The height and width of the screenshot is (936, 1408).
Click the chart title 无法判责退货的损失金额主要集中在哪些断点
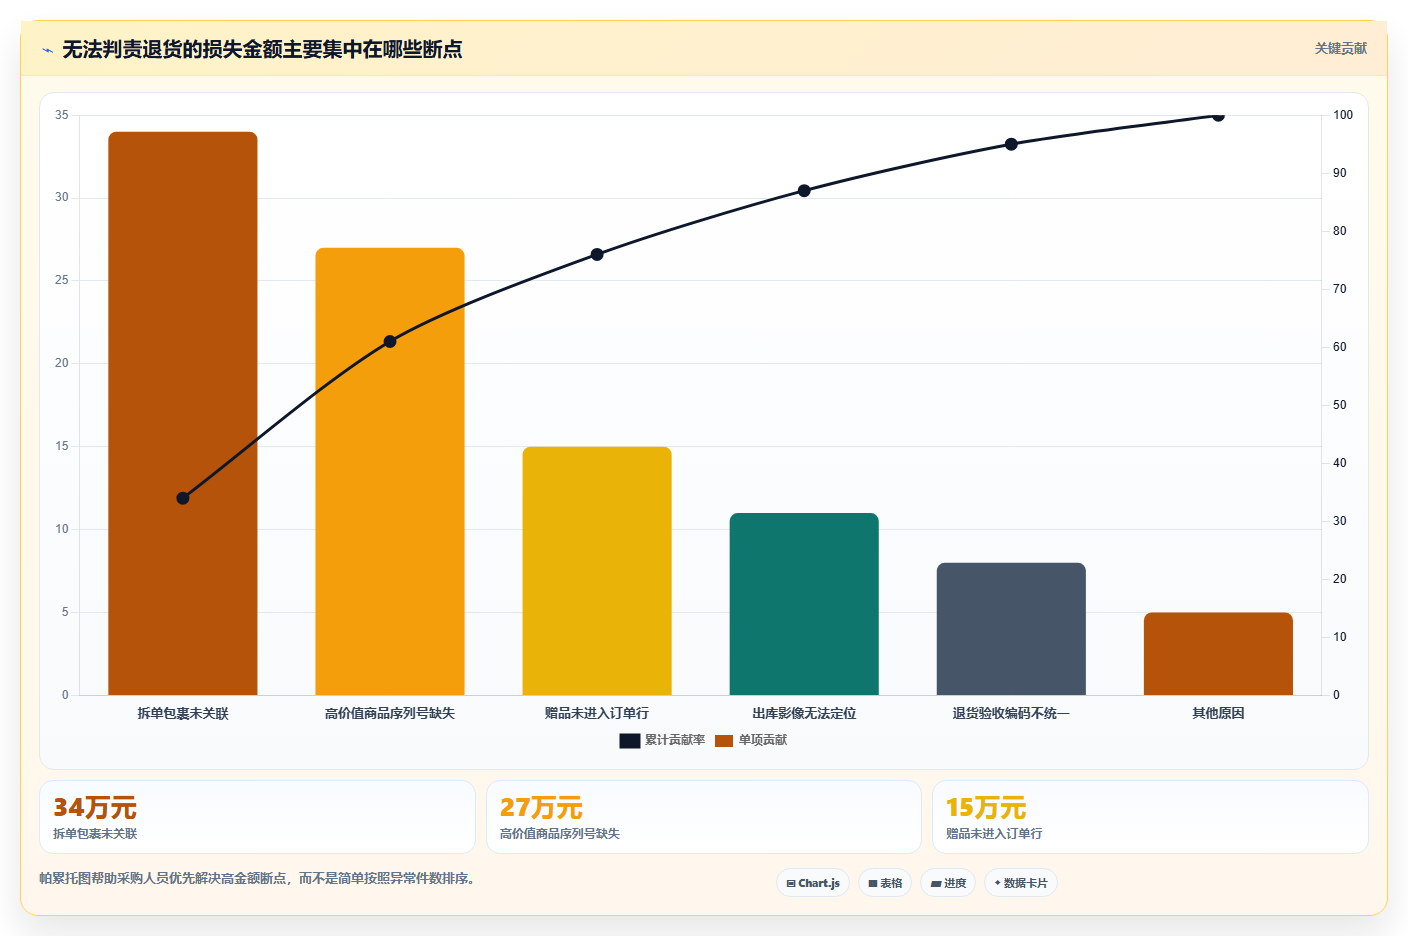[262, 50]
